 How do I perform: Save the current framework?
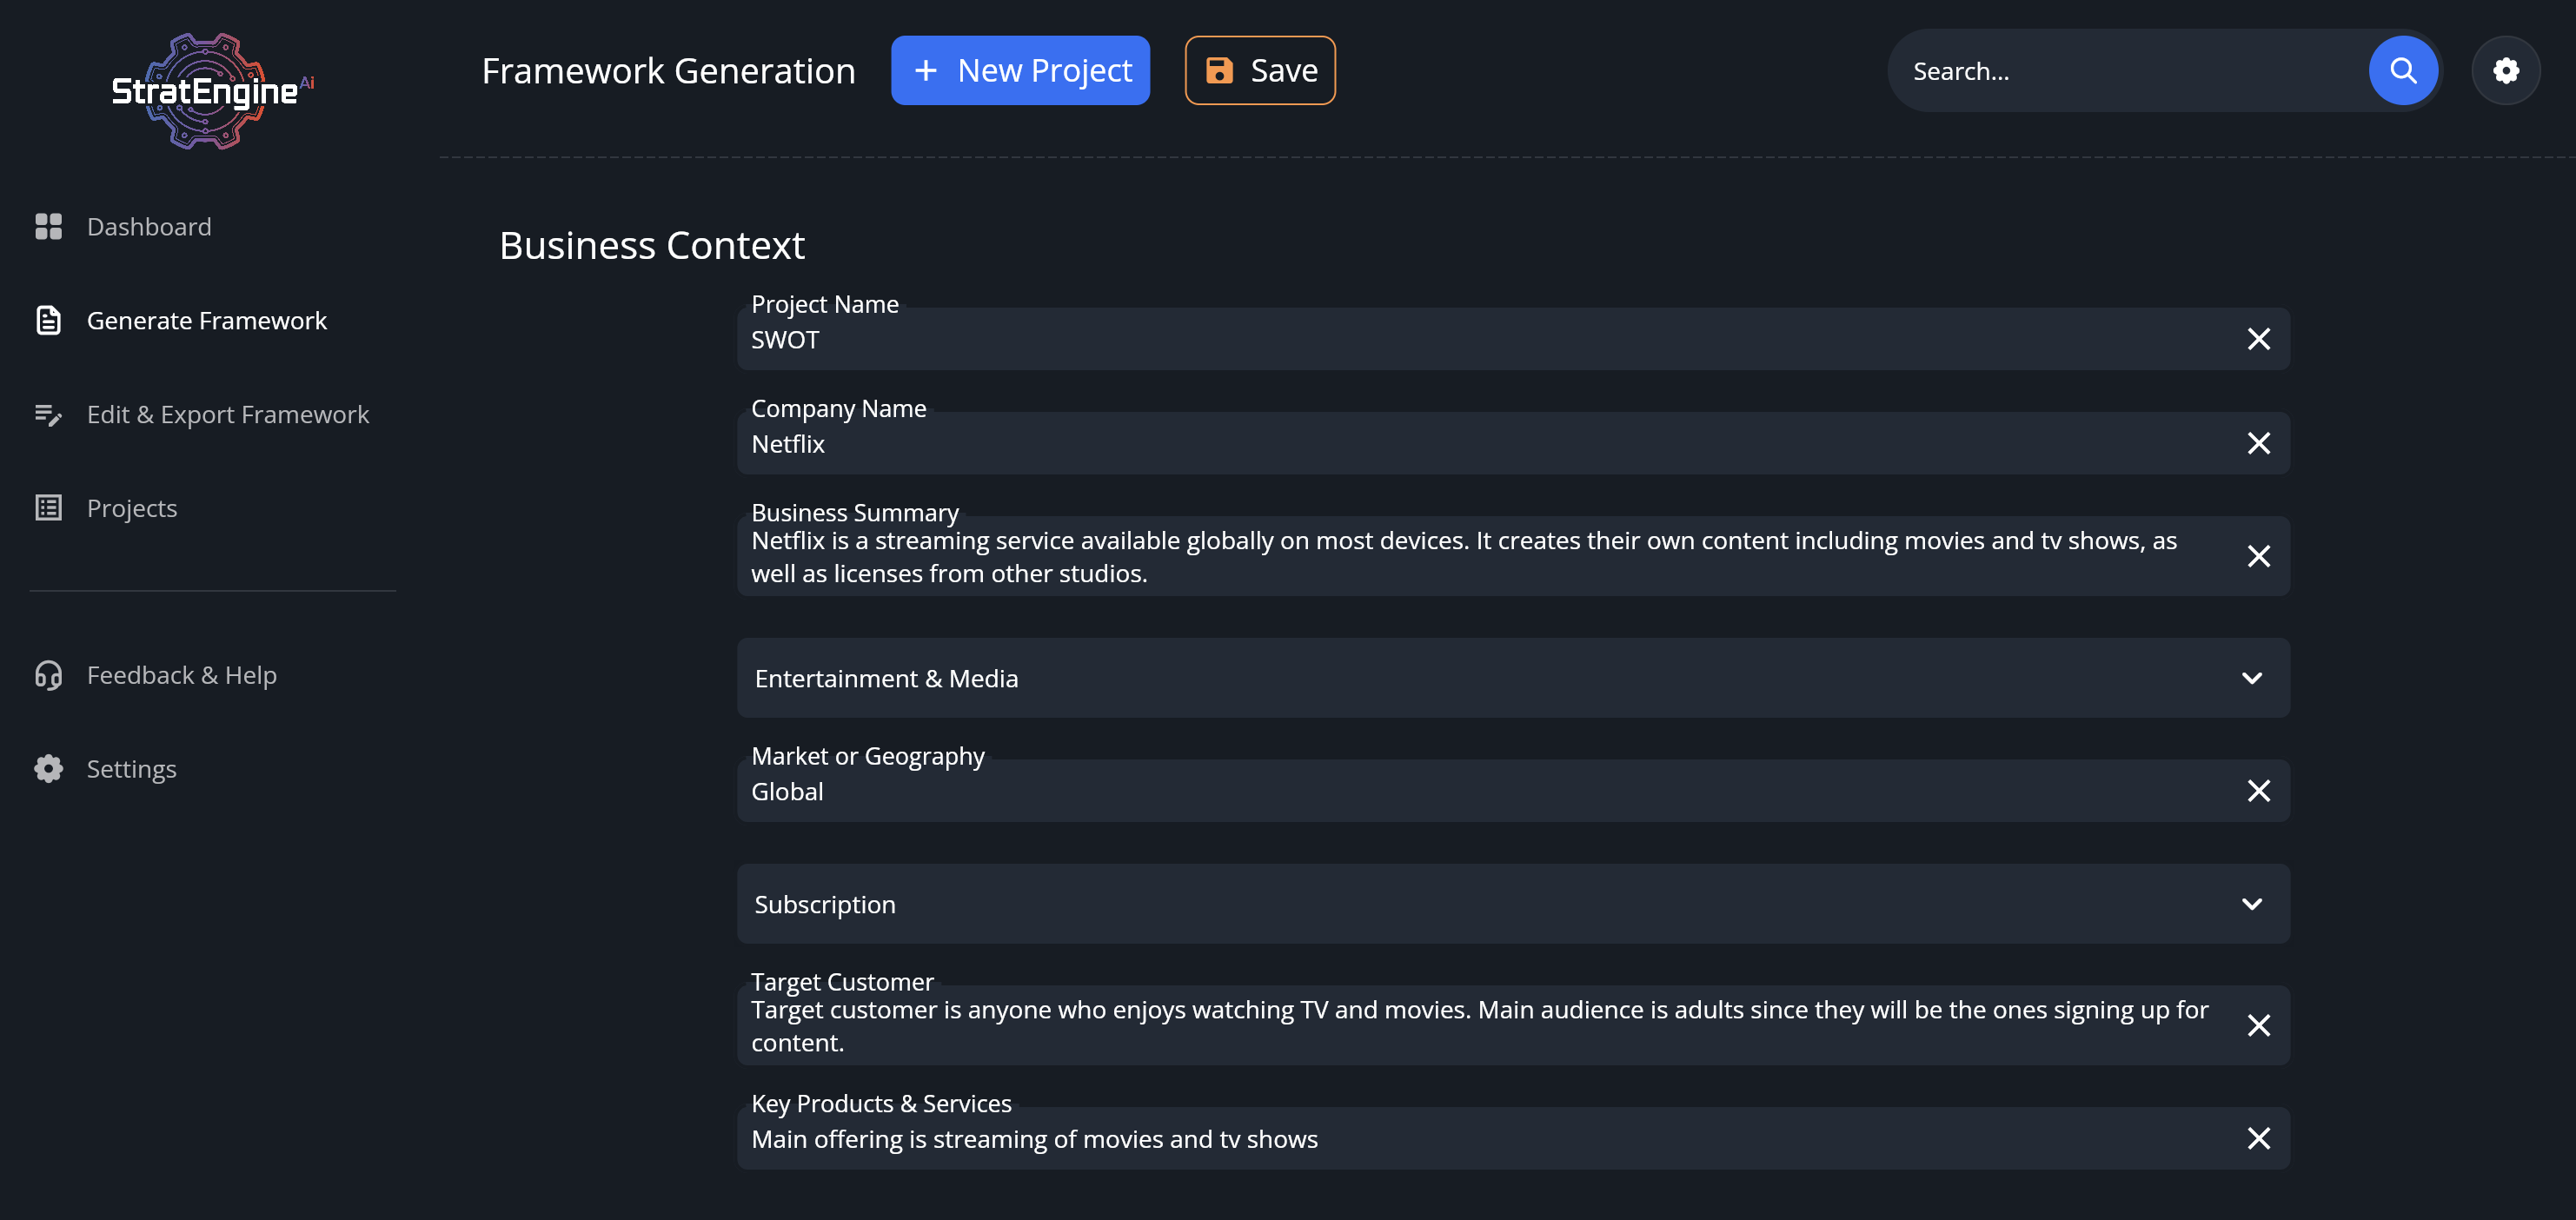coord(1260,70)
